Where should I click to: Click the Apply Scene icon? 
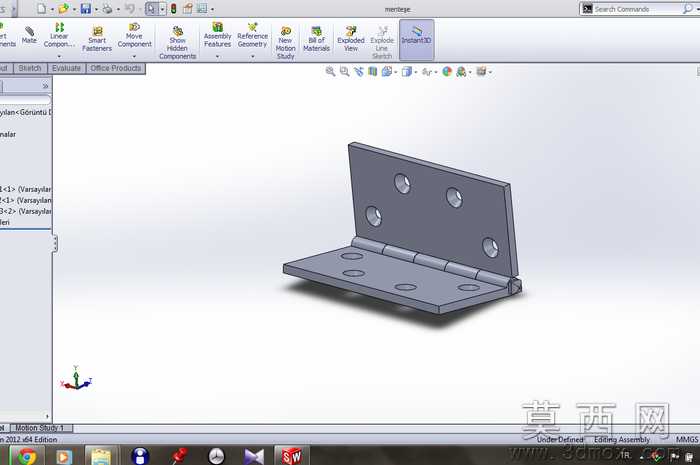tap(461, 71)
